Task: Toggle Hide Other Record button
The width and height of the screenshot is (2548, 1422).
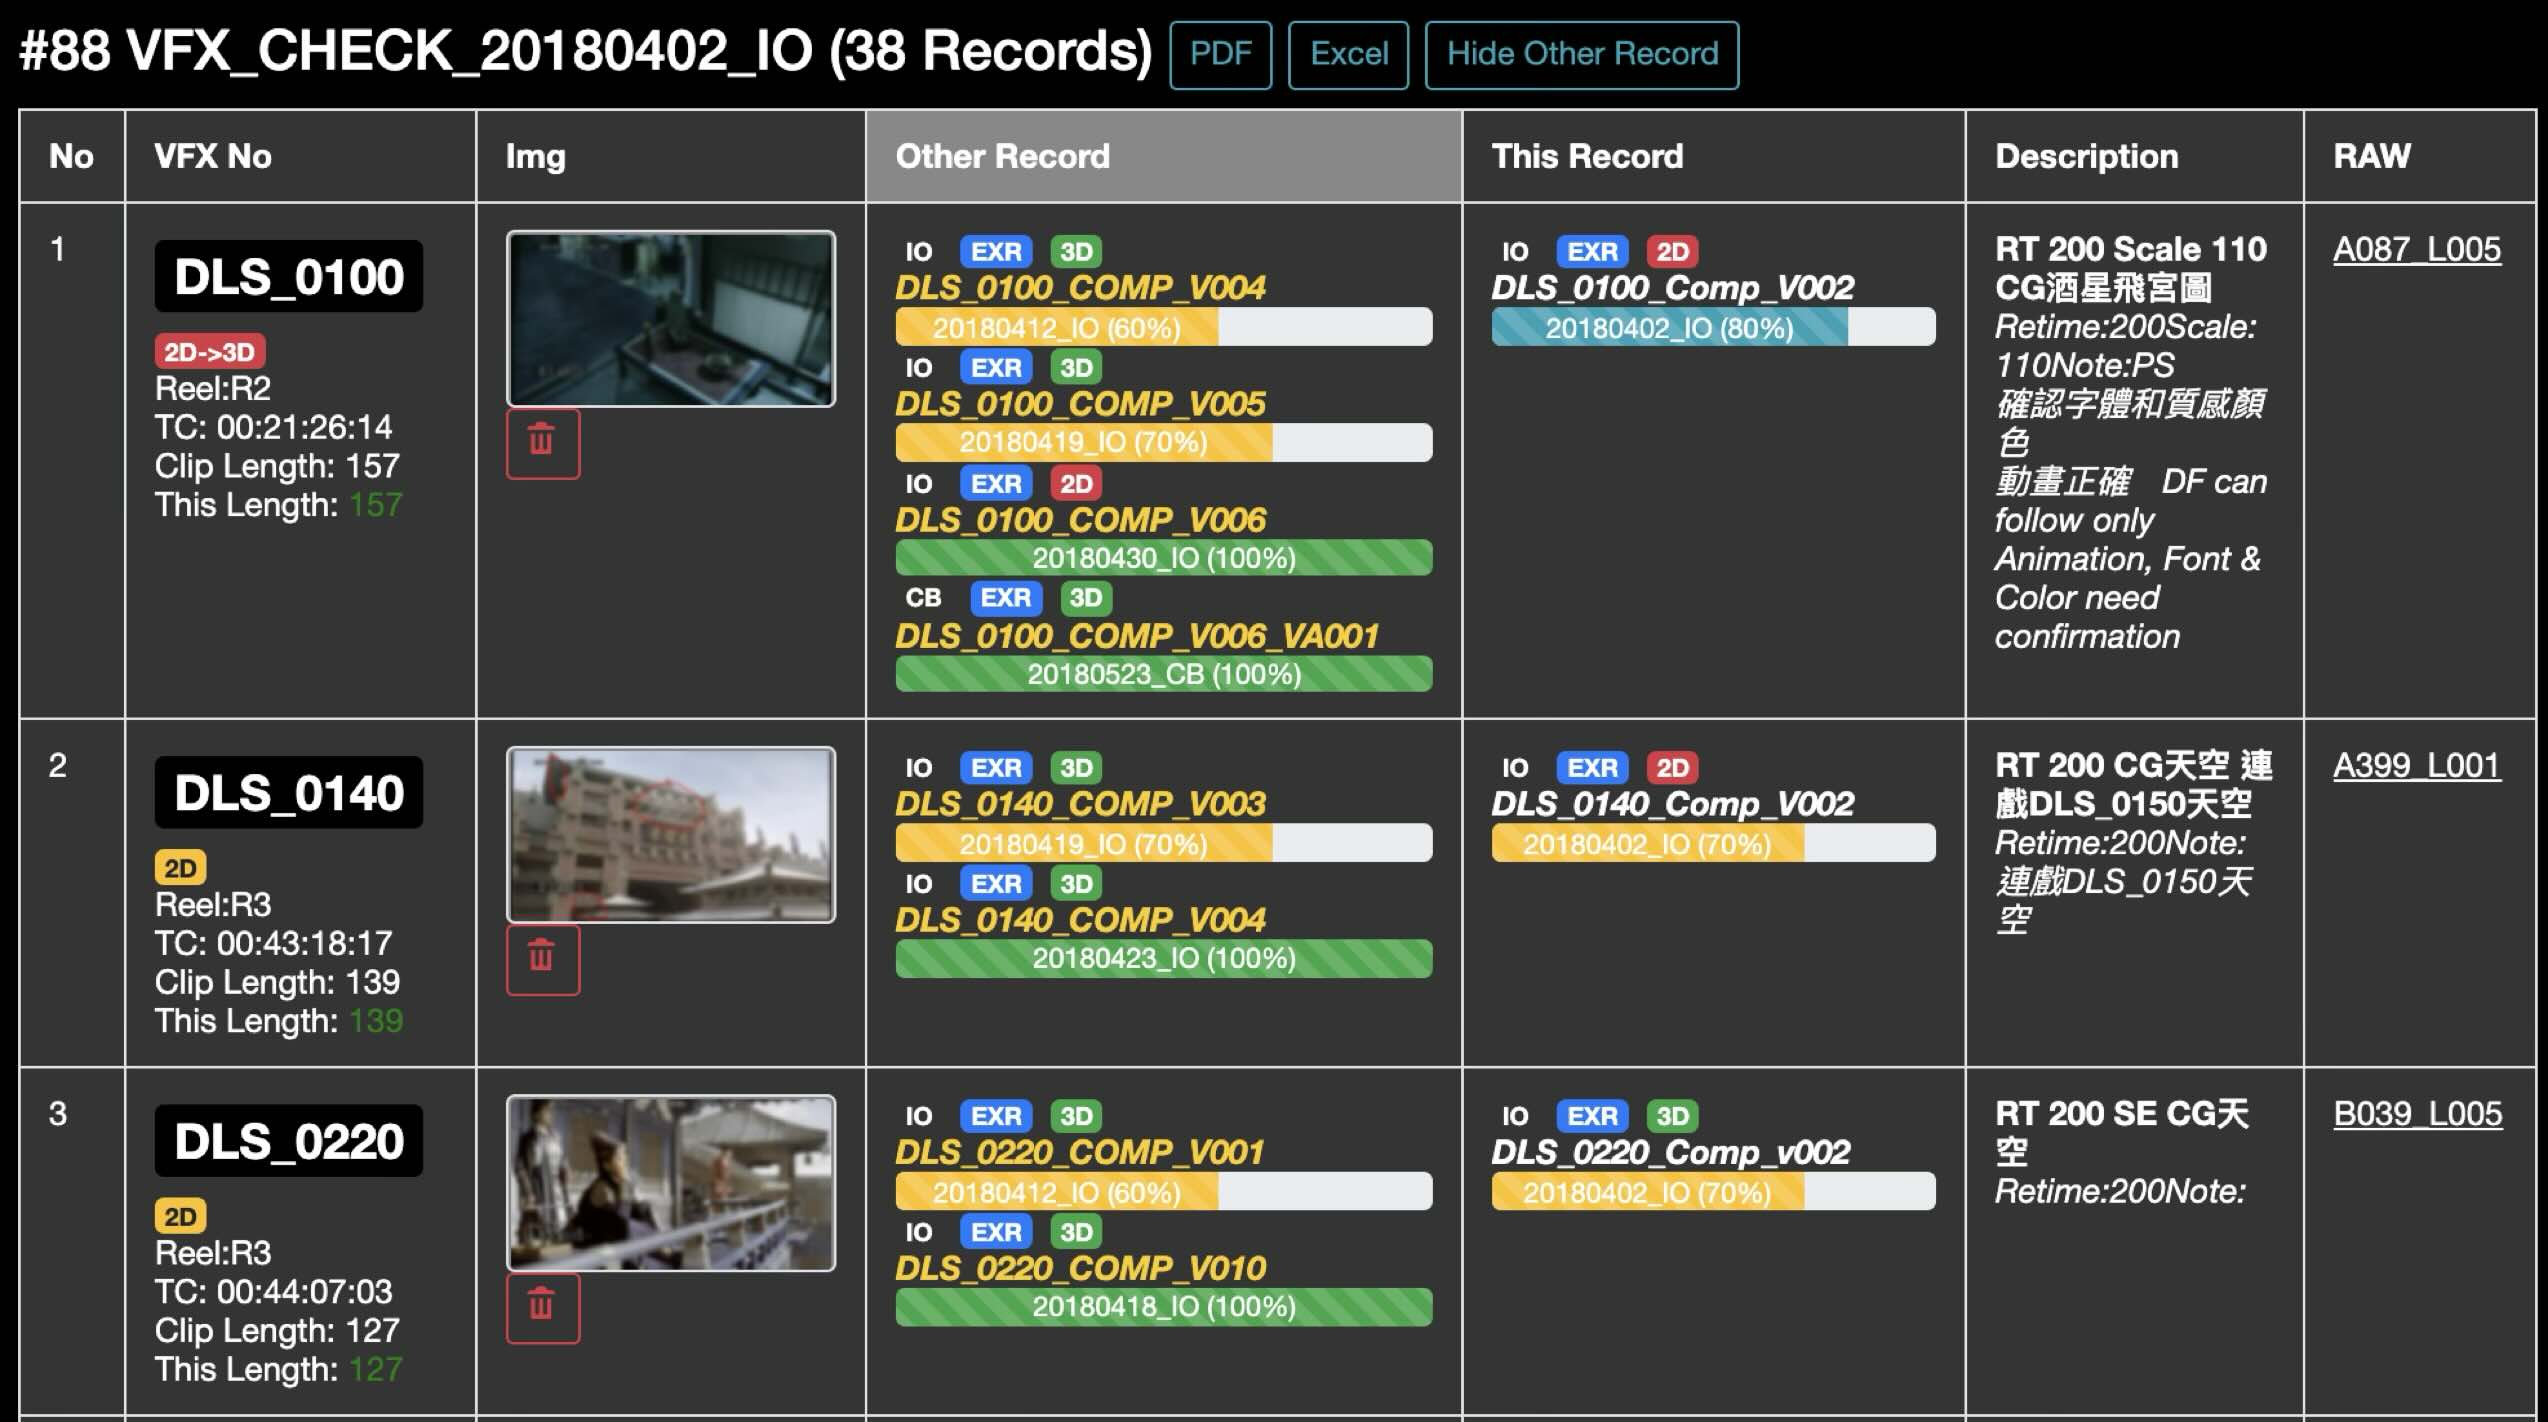Action: (x=1581, y=55)
